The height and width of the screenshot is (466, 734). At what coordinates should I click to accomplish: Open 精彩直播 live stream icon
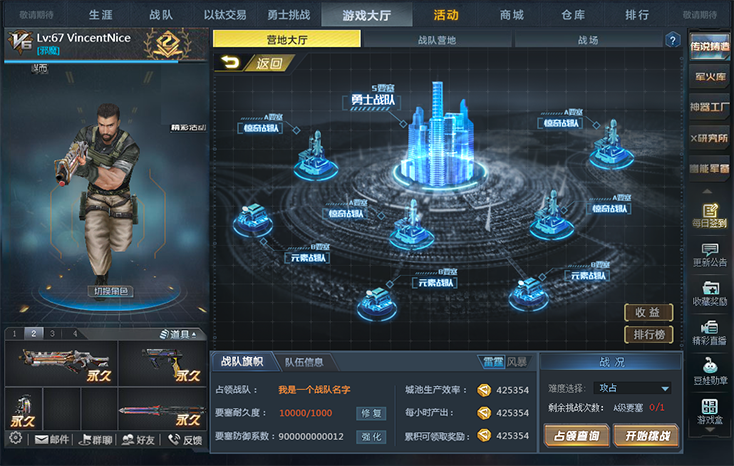point(710,333)
